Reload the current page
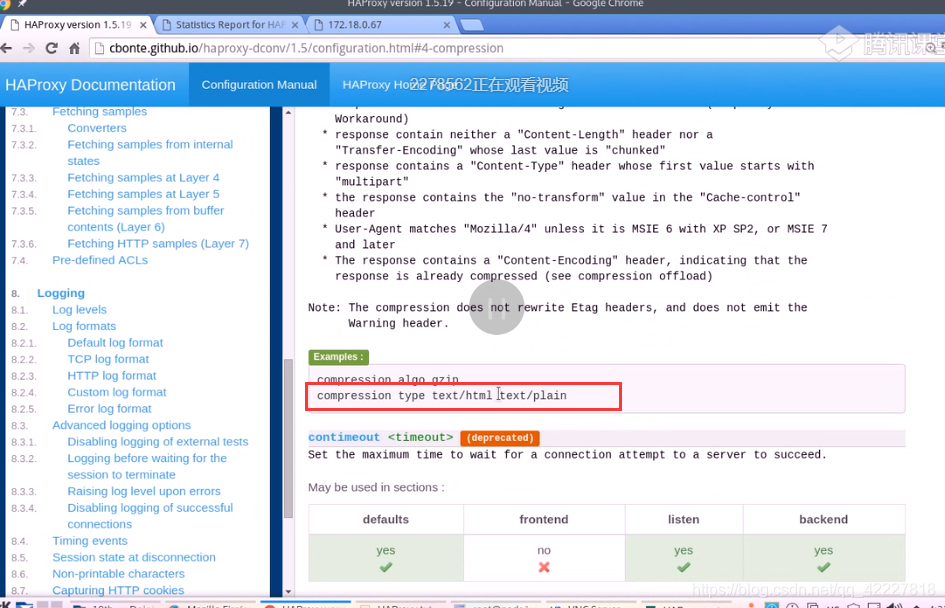The image size is (945, 608). pyautogui.click(x=52, y=48)
